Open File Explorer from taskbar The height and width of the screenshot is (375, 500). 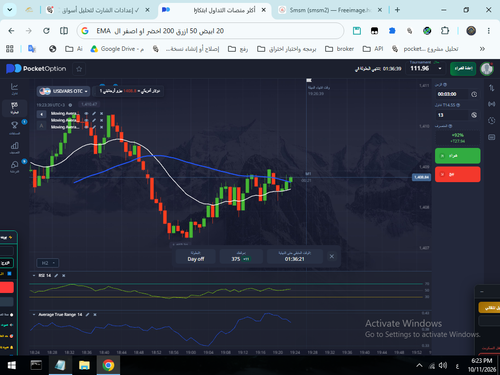coord(84,365)
